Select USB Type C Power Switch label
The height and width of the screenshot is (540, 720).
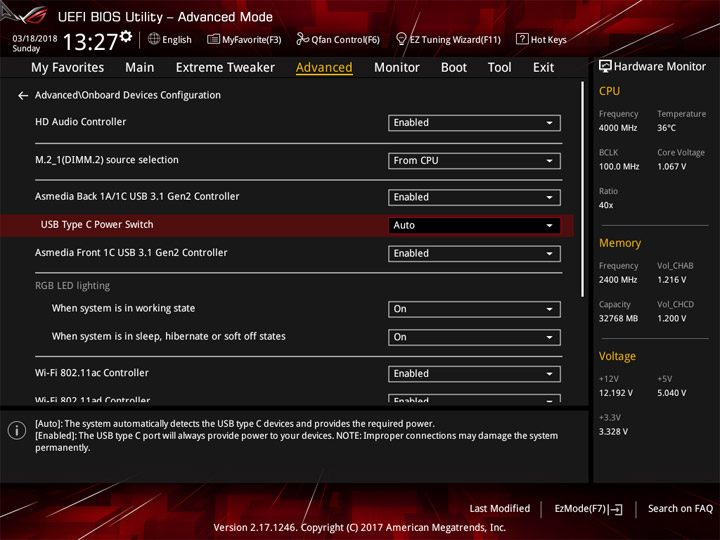[97, 225]
